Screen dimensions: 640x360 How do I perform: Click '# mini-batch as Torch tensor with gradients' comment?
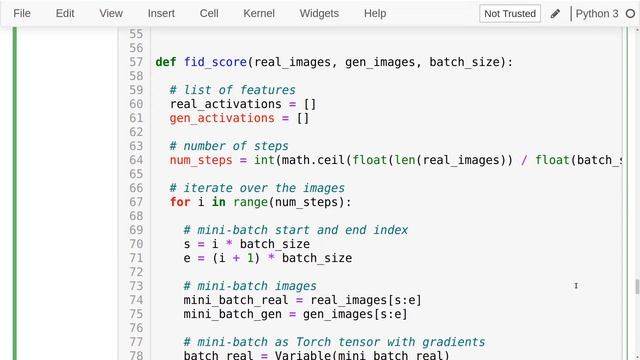[334, 342]
